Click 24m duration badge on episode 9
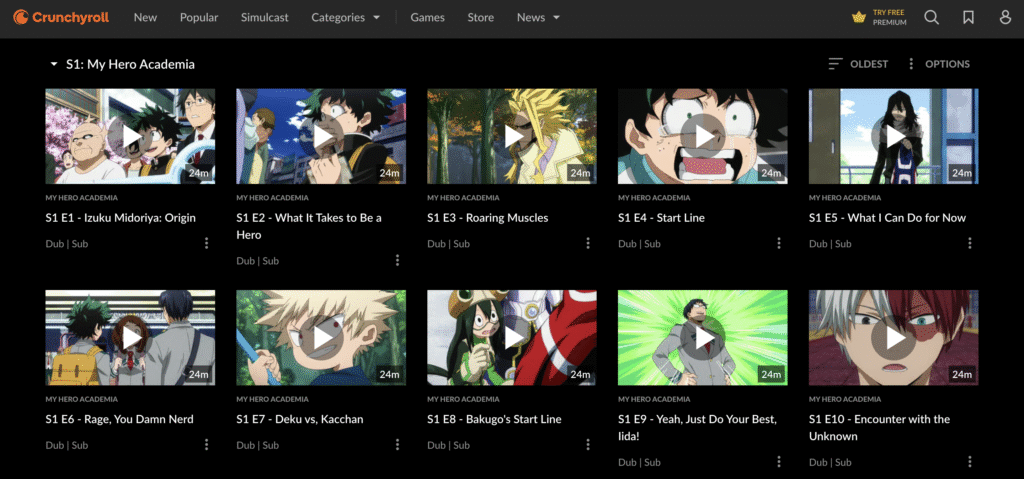The height and width of the screenshot is (479, 1024). coord(771,374)
